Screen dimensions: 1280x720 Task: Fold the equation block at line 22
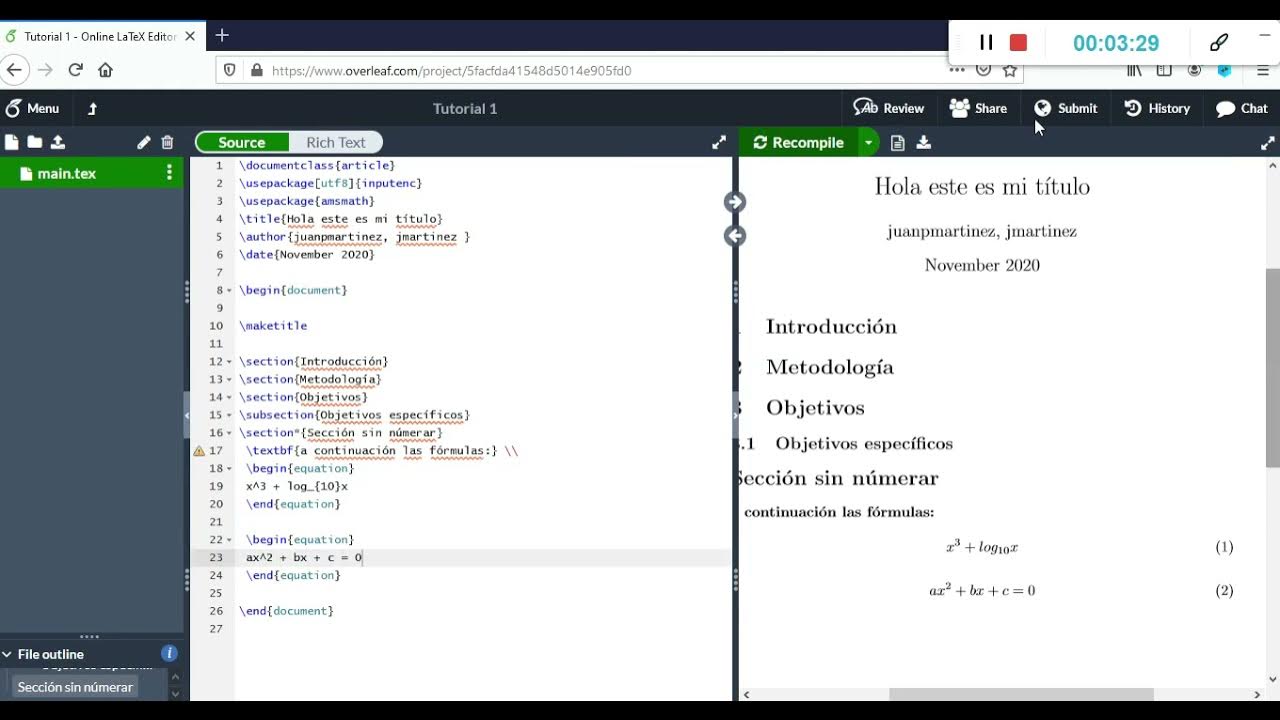point(229,540)
